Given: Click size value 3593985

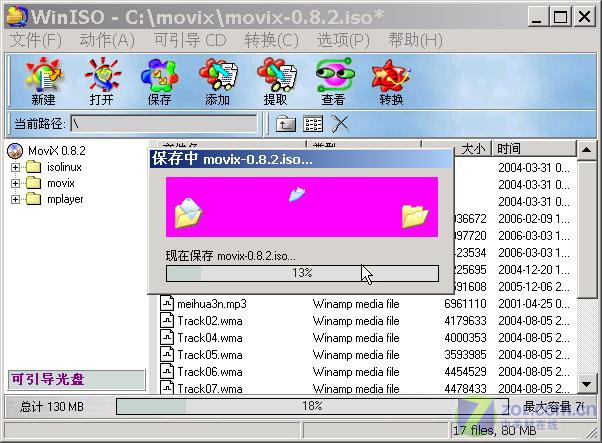Looking at the screenshot, I should coord(465,355).
